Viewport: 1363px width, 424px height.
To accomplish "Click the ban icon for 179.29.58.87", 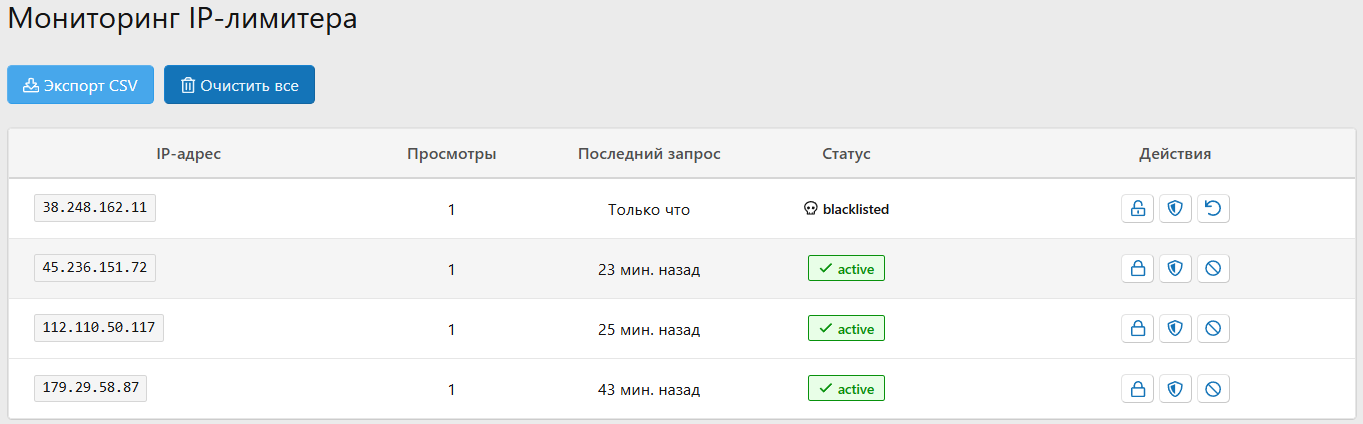I will click(1213, 389).
